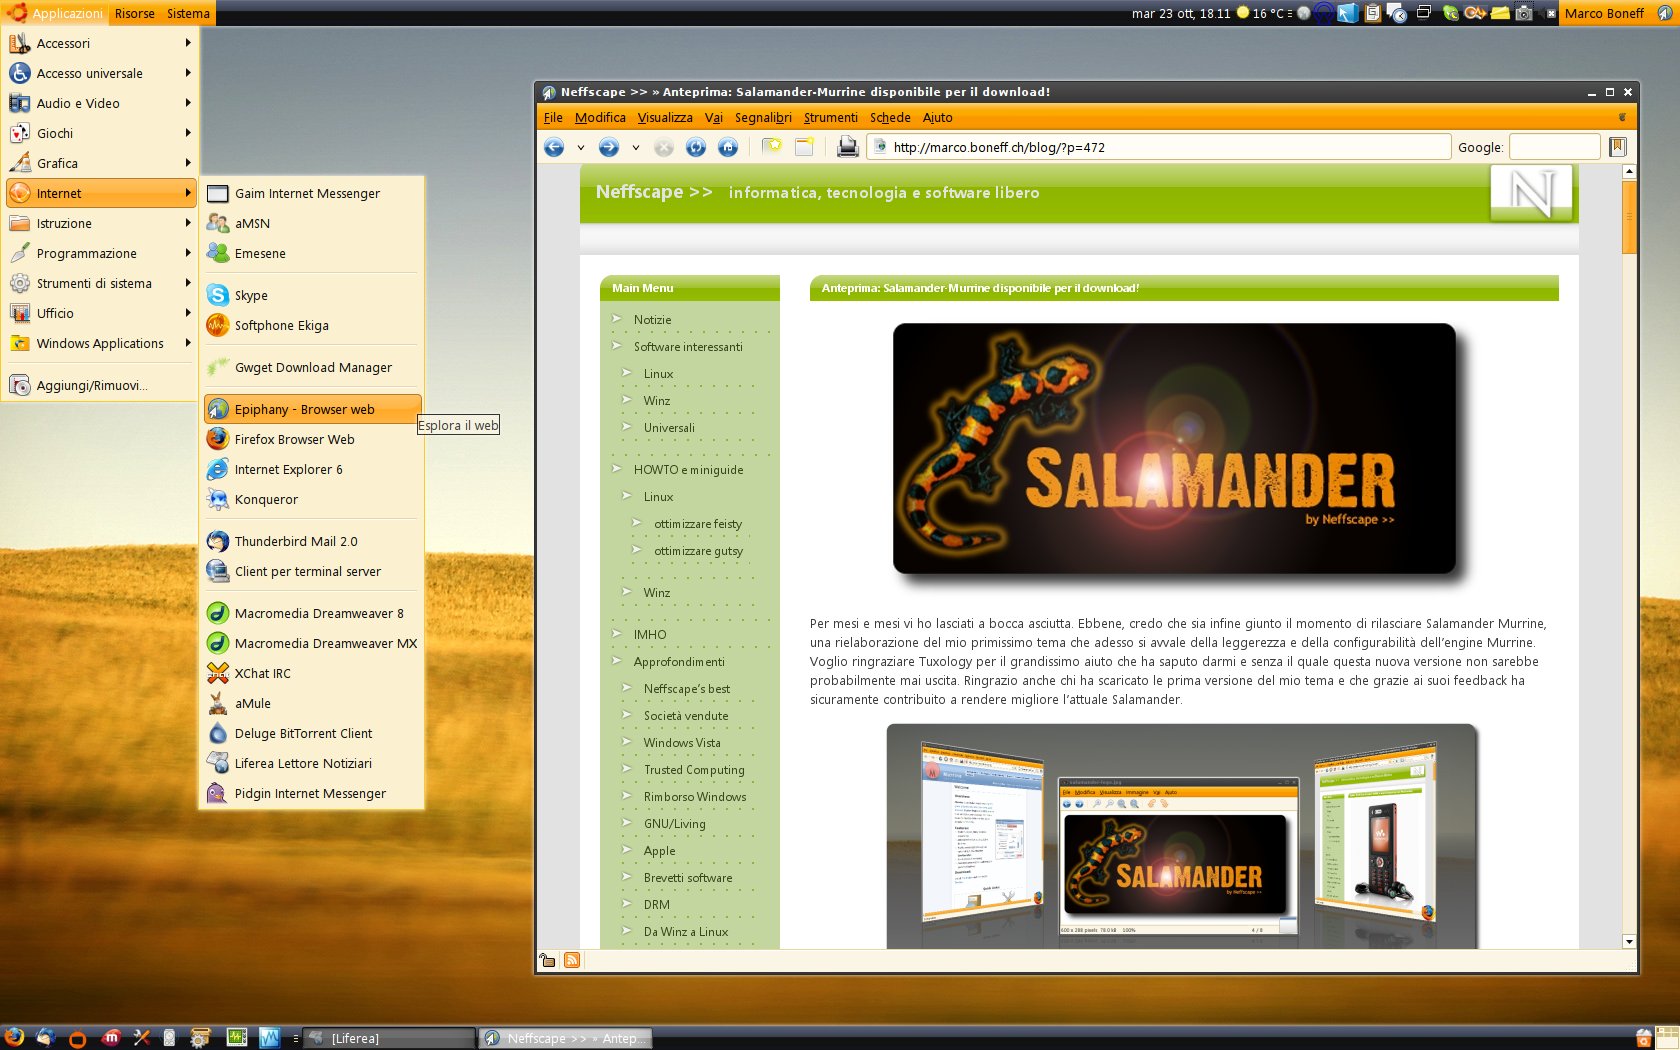Screen dimensions: 1680x1050
Task: Click the greyed Stop loading icon
Action: pos(664,147)
